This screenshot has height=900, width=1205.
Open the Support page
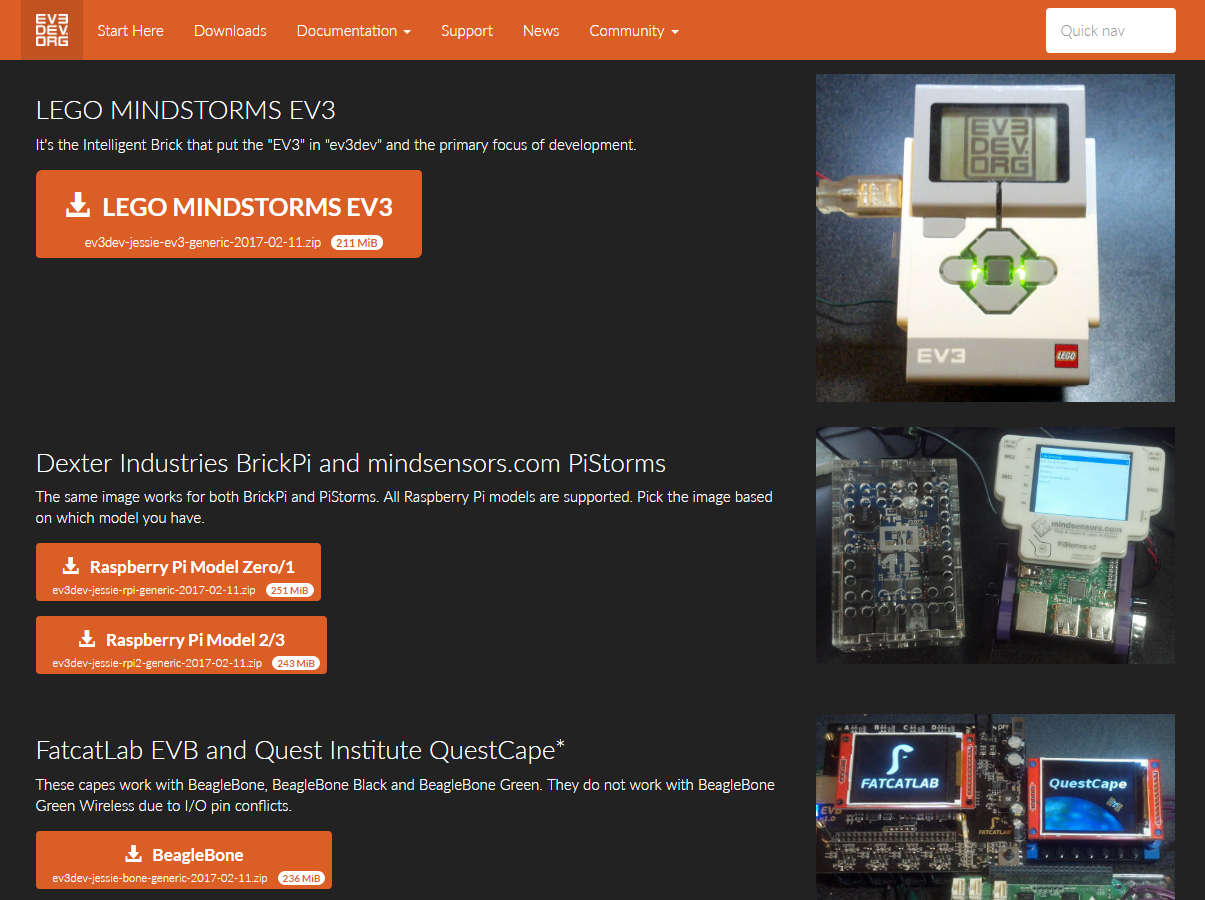coord(467,31)
